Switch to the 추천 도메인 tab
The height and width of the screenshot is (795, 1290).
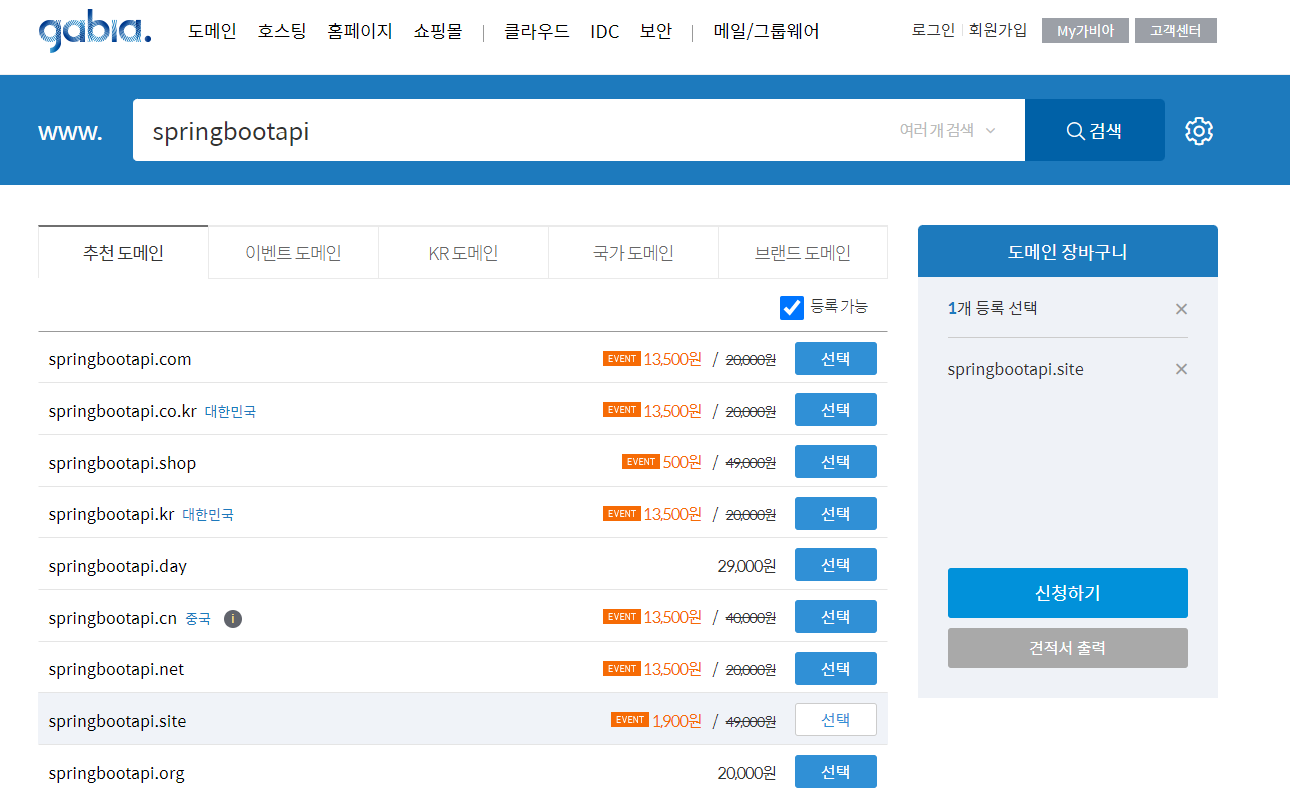click(123, 252)
